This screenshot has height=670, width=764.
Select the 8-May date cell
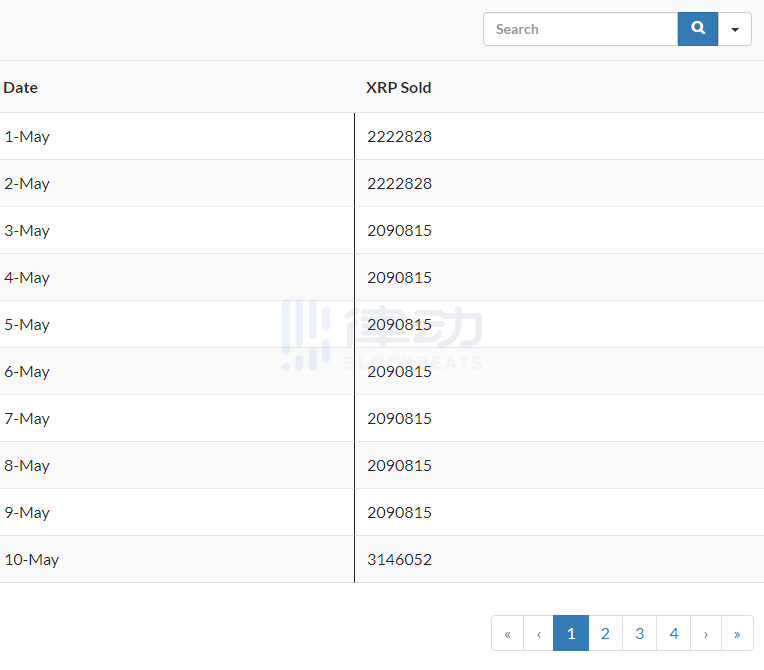(177, 466)
